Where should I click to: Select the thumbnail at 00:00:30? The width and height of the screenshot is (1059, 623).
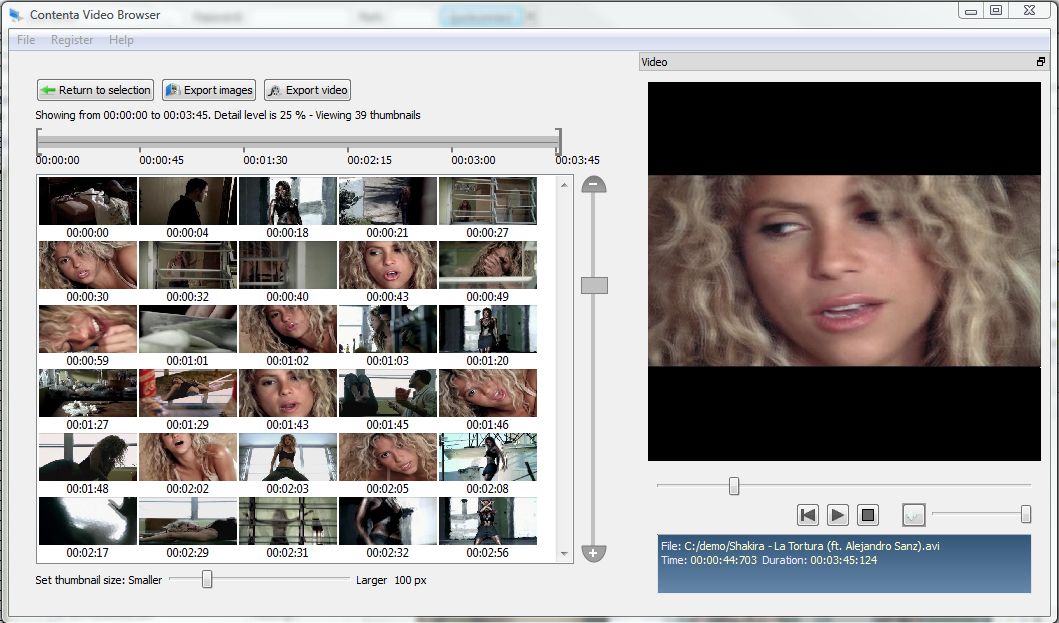pos(88,265)
